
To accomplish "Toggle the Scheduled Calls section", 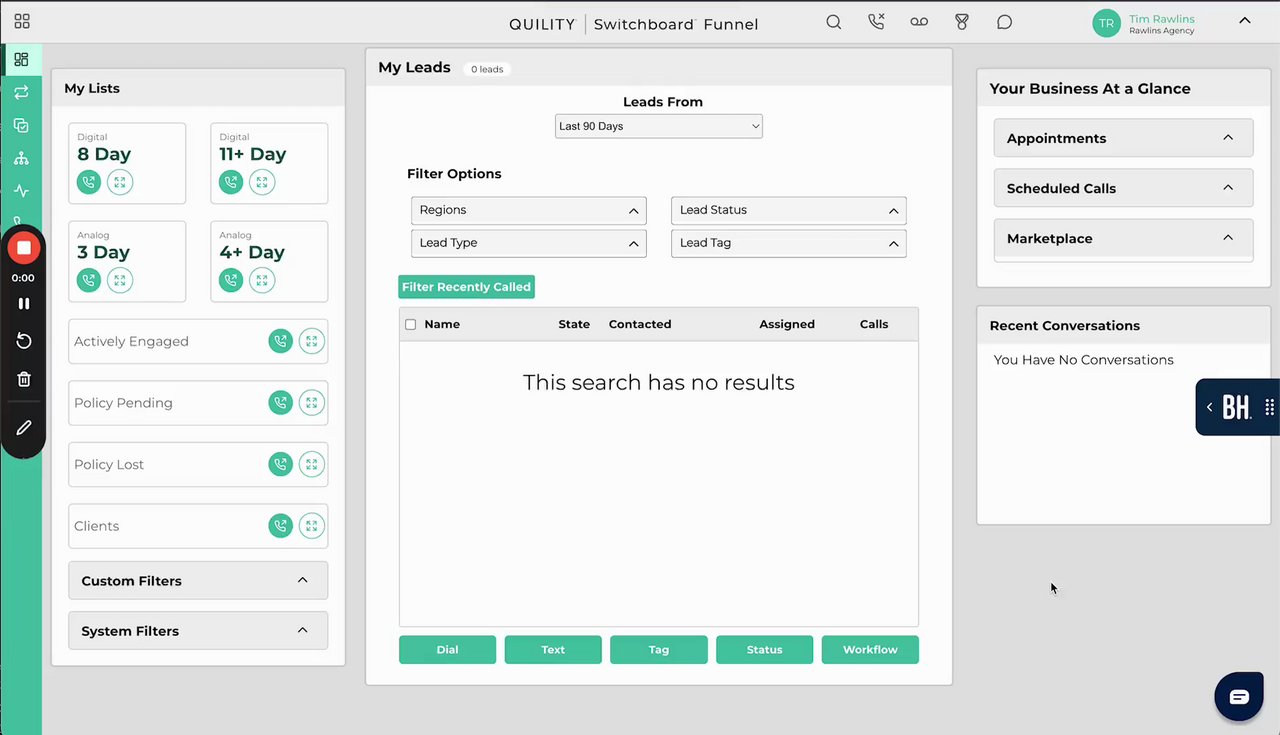I will click(1123, 188).
